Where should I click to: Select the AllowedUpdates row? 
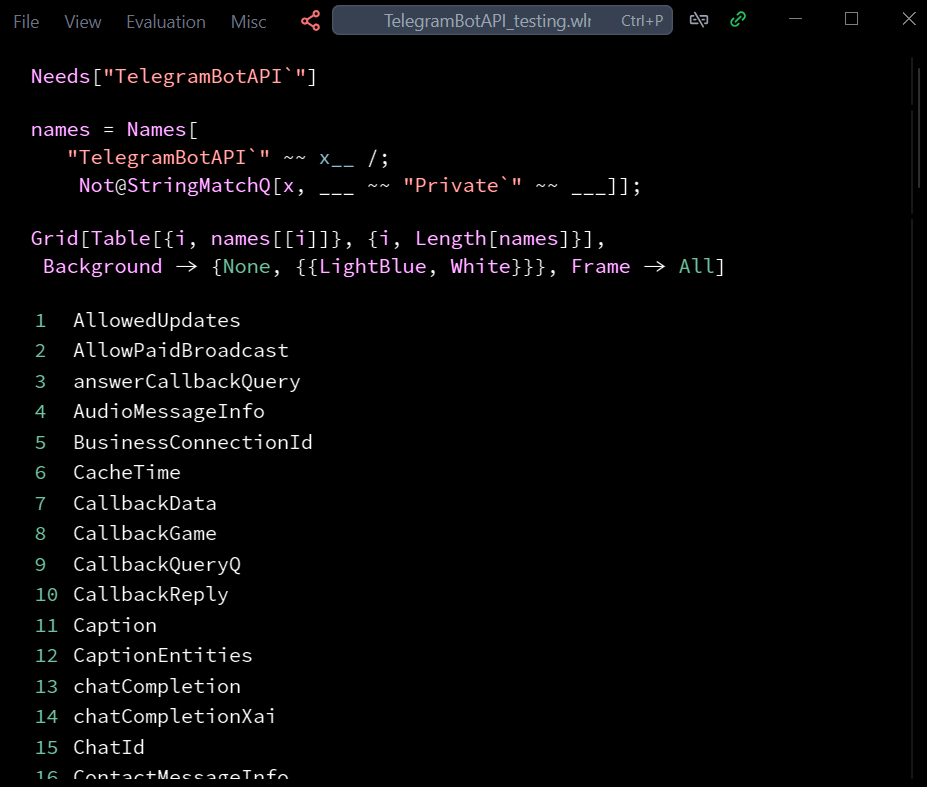click(x=137, y=320)
